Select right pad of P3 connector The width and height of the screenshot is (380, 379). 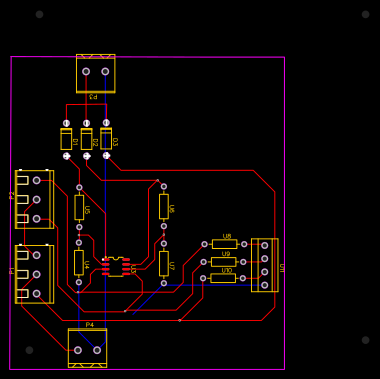click(x=105, y=71)
